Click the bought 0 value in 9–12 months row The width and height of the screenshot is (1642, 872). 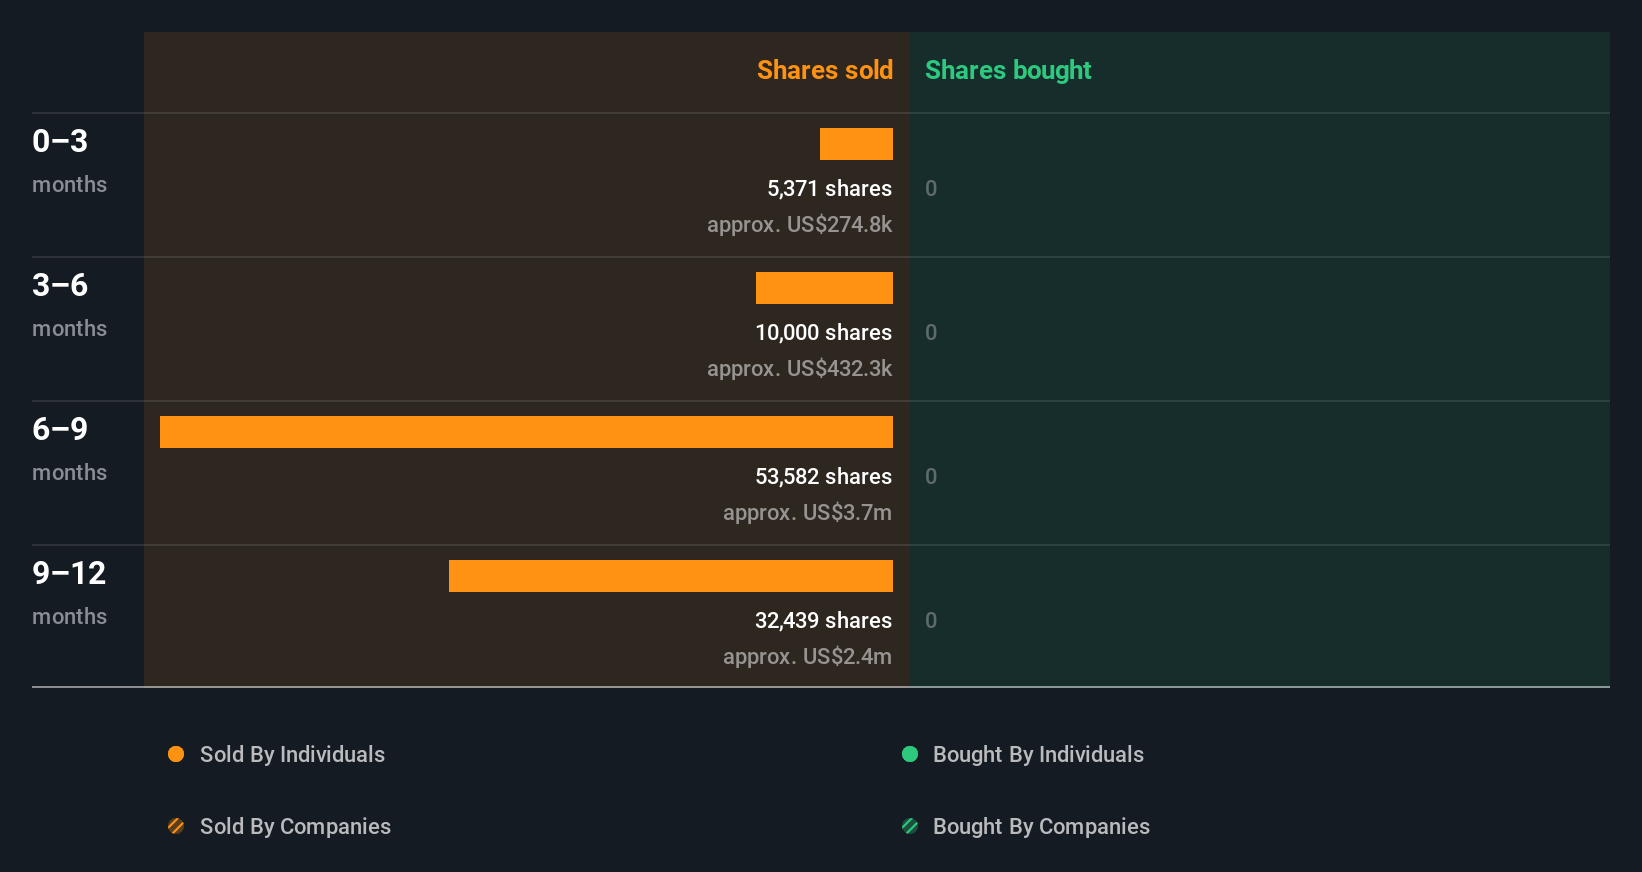(931, 620)
